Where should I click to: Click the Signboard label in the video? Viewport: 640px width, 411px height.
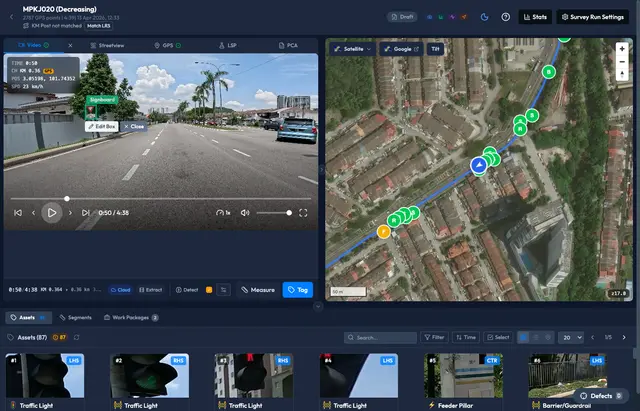(x=102, y=100)
